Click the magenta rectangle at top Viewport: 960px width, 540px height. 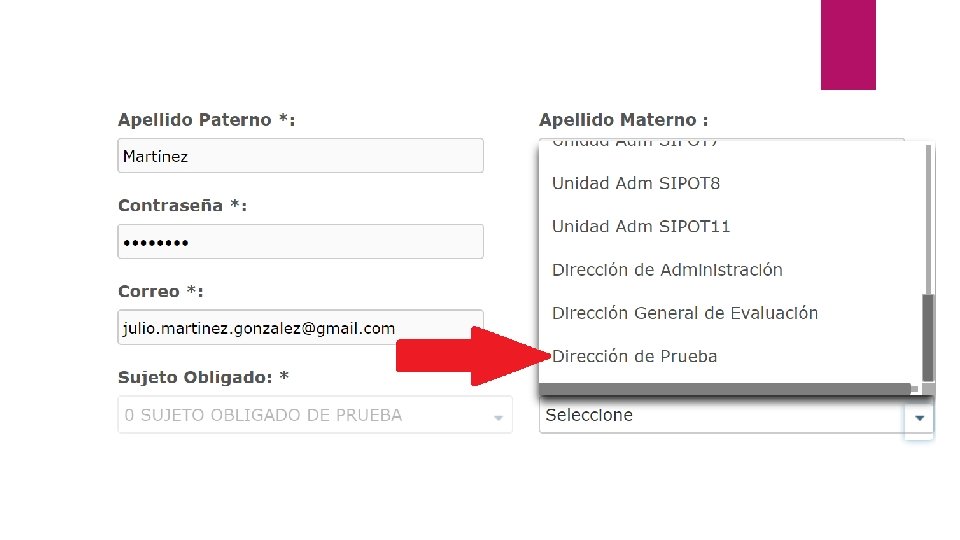(x=848, y=44)
